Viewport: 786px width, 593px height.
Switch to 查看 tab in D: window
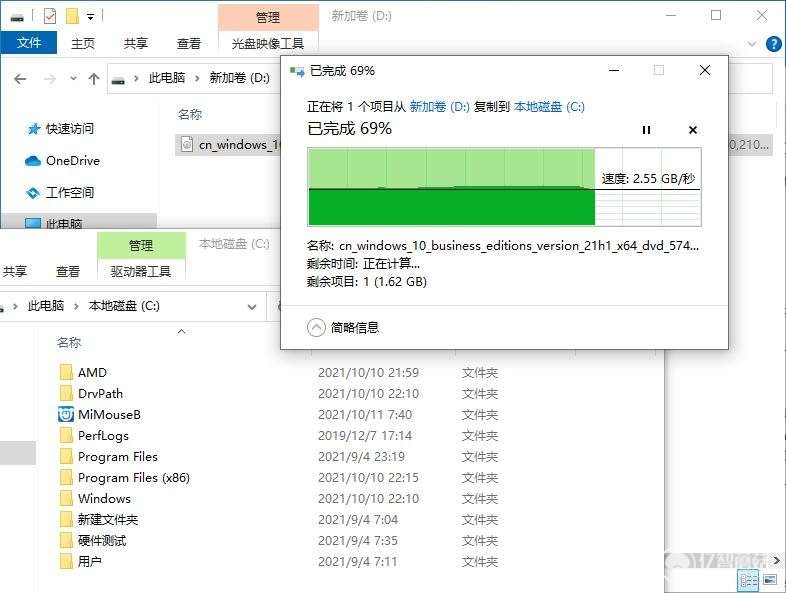[188, 43]
